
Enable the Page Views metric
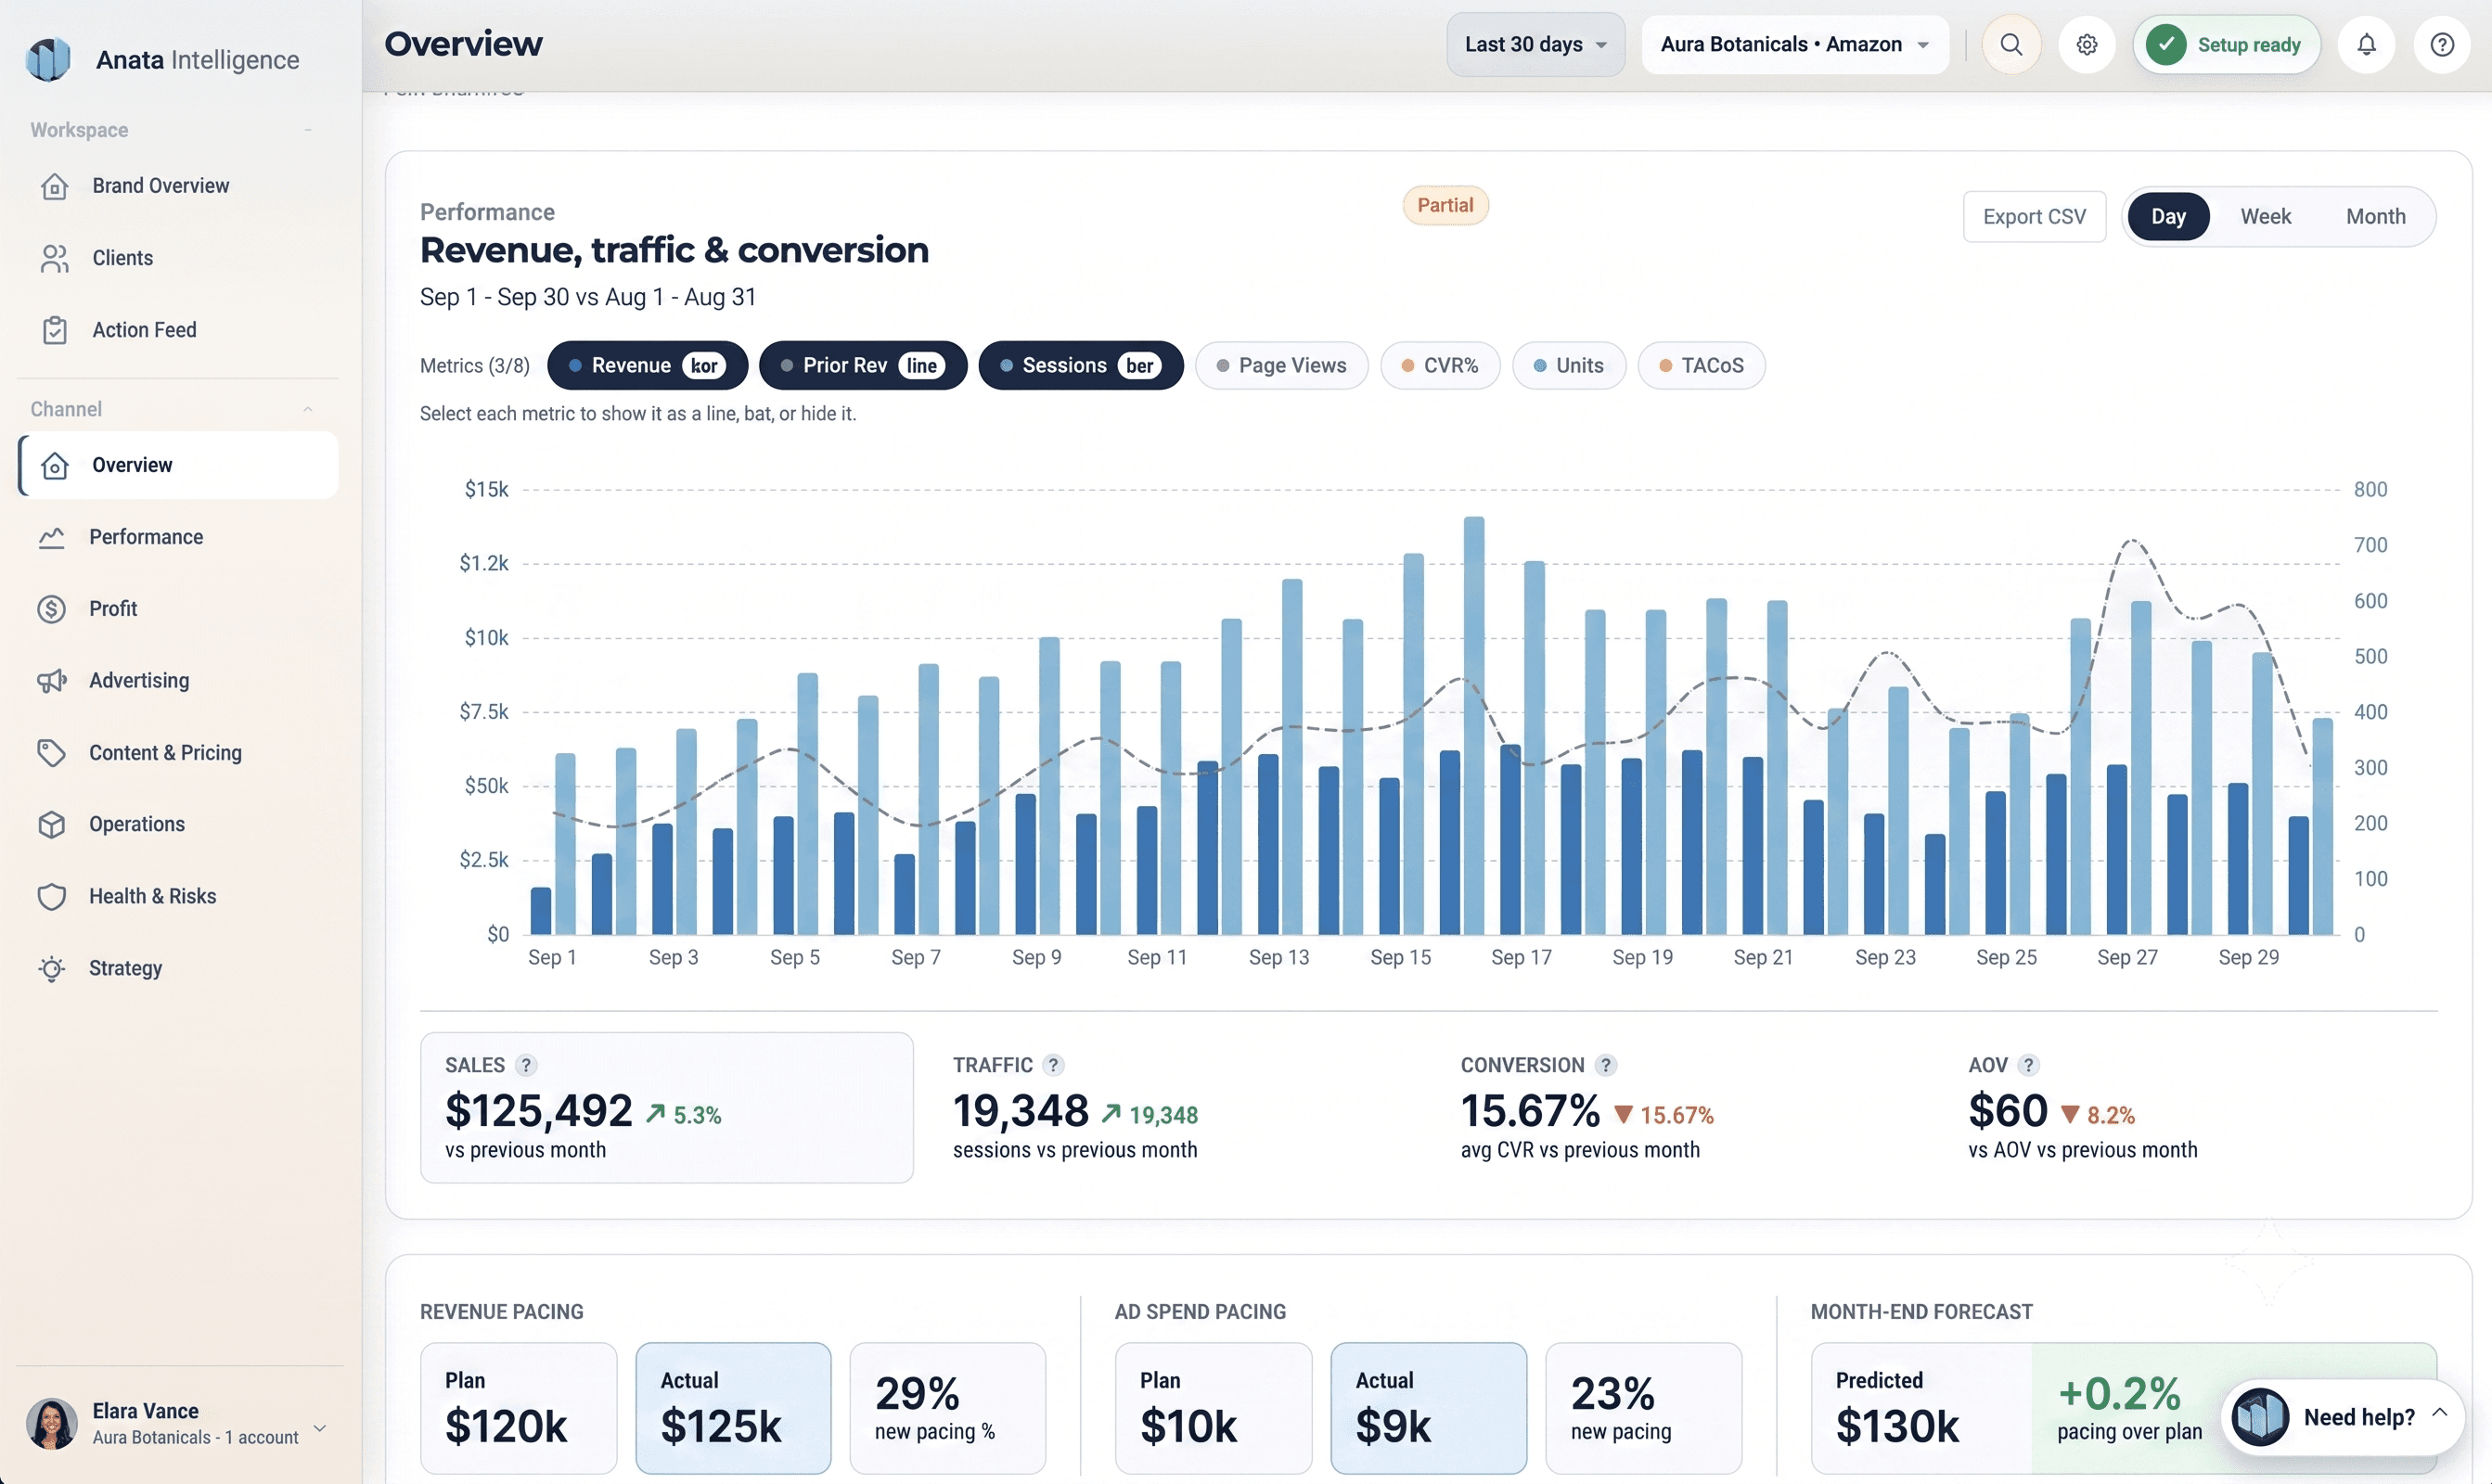pos(1281,365)
